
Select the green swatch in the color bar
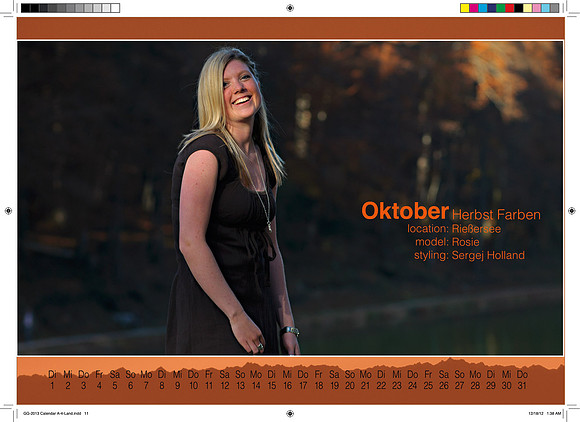pos(500,8)
